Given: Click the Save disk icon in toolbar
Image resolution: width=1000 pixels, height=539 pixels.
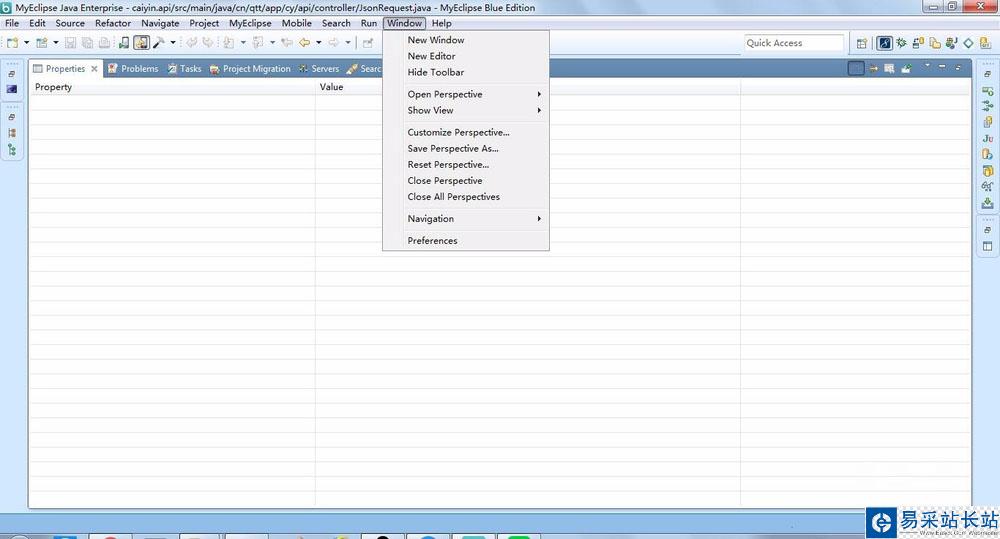Looking at the screenshot, I should [70, 43].
